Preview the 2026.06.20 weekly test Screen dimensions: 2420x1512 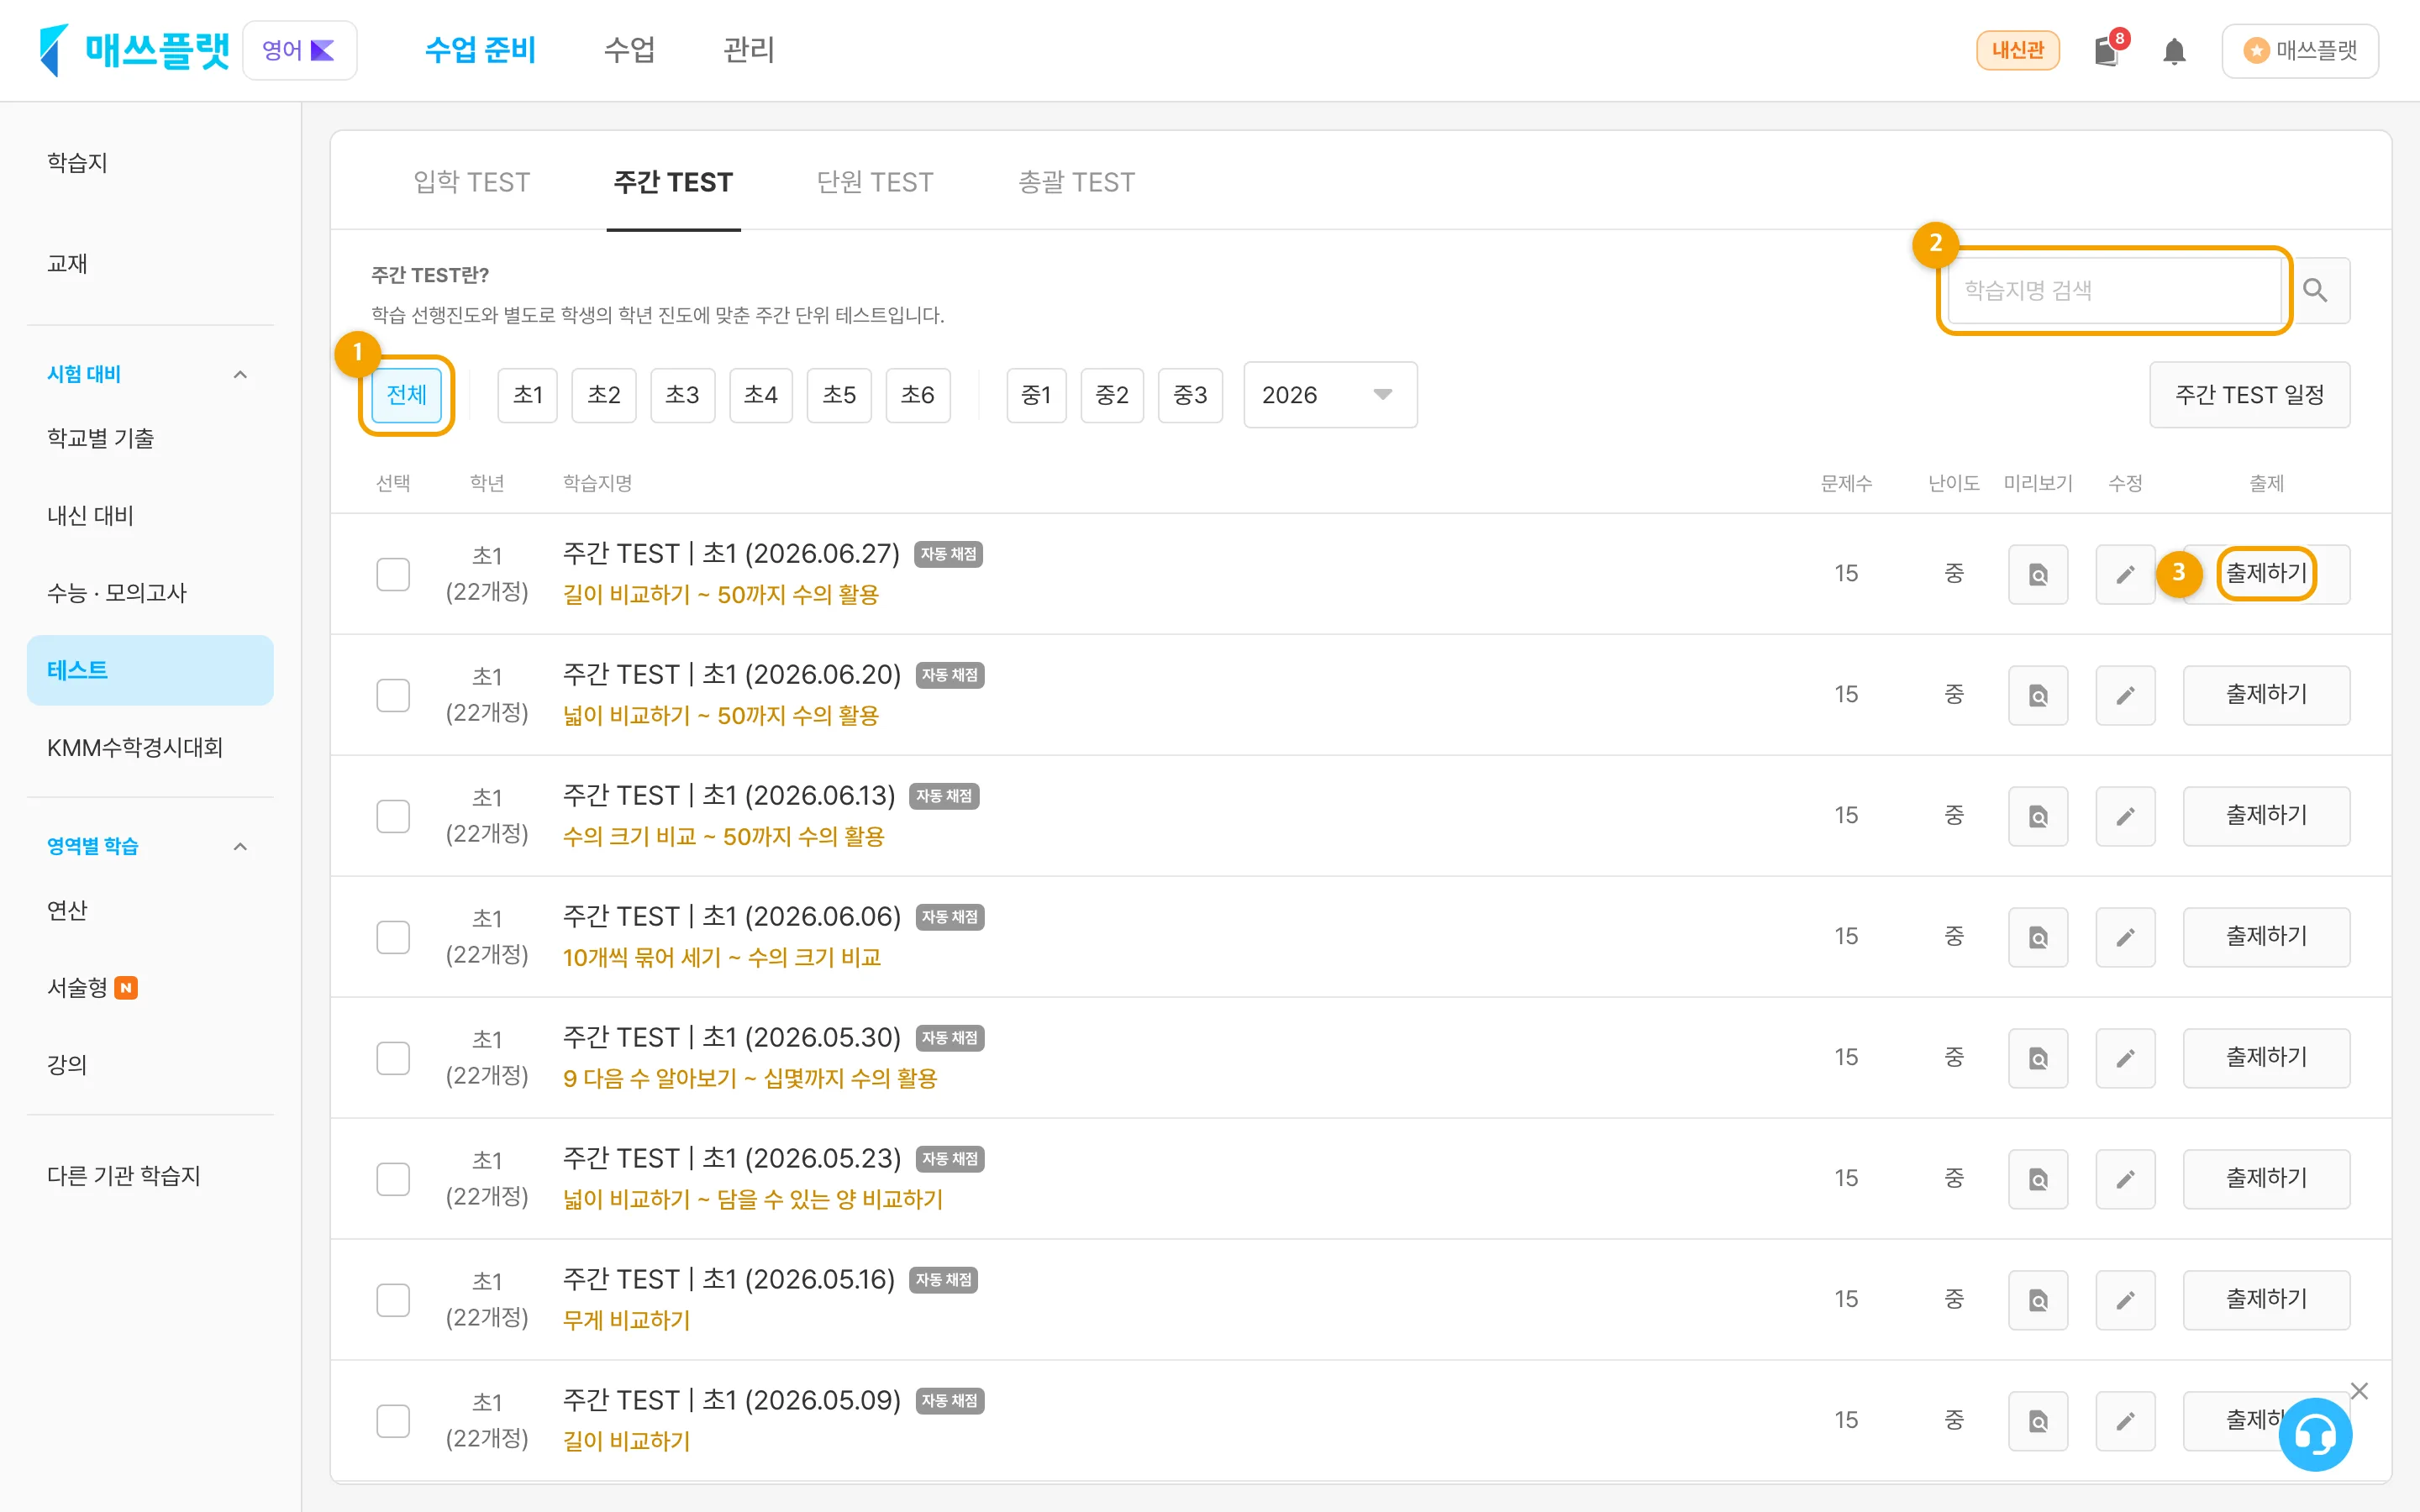(2038, 695)
